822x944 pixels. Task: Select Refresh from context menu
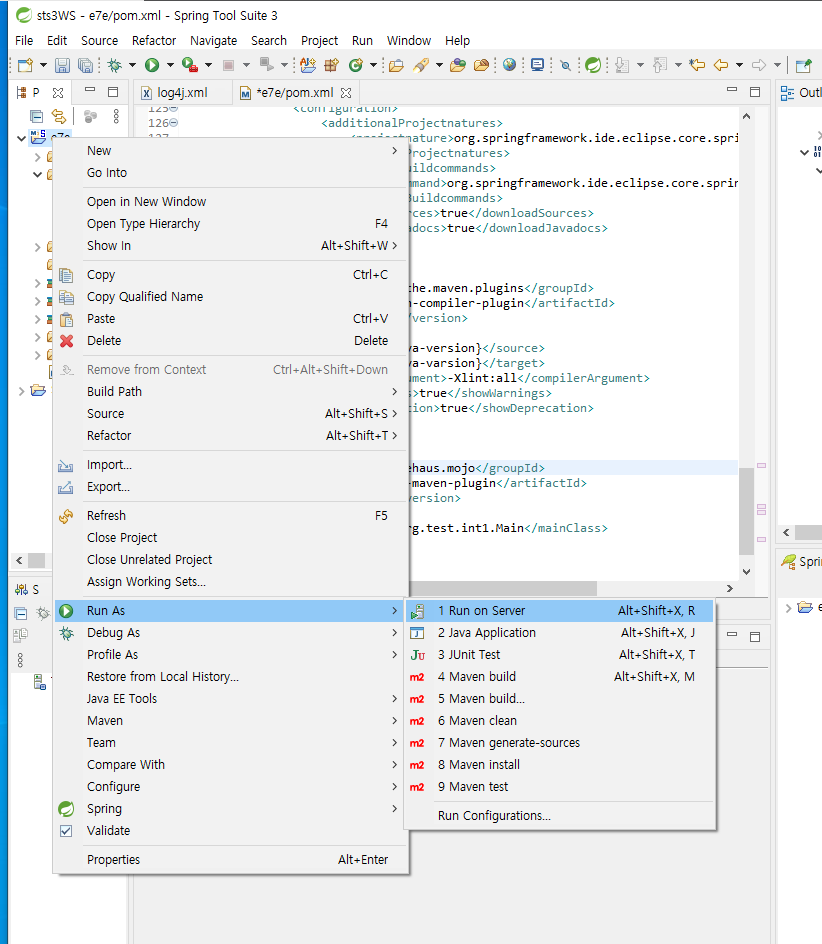tap(231, 515)
